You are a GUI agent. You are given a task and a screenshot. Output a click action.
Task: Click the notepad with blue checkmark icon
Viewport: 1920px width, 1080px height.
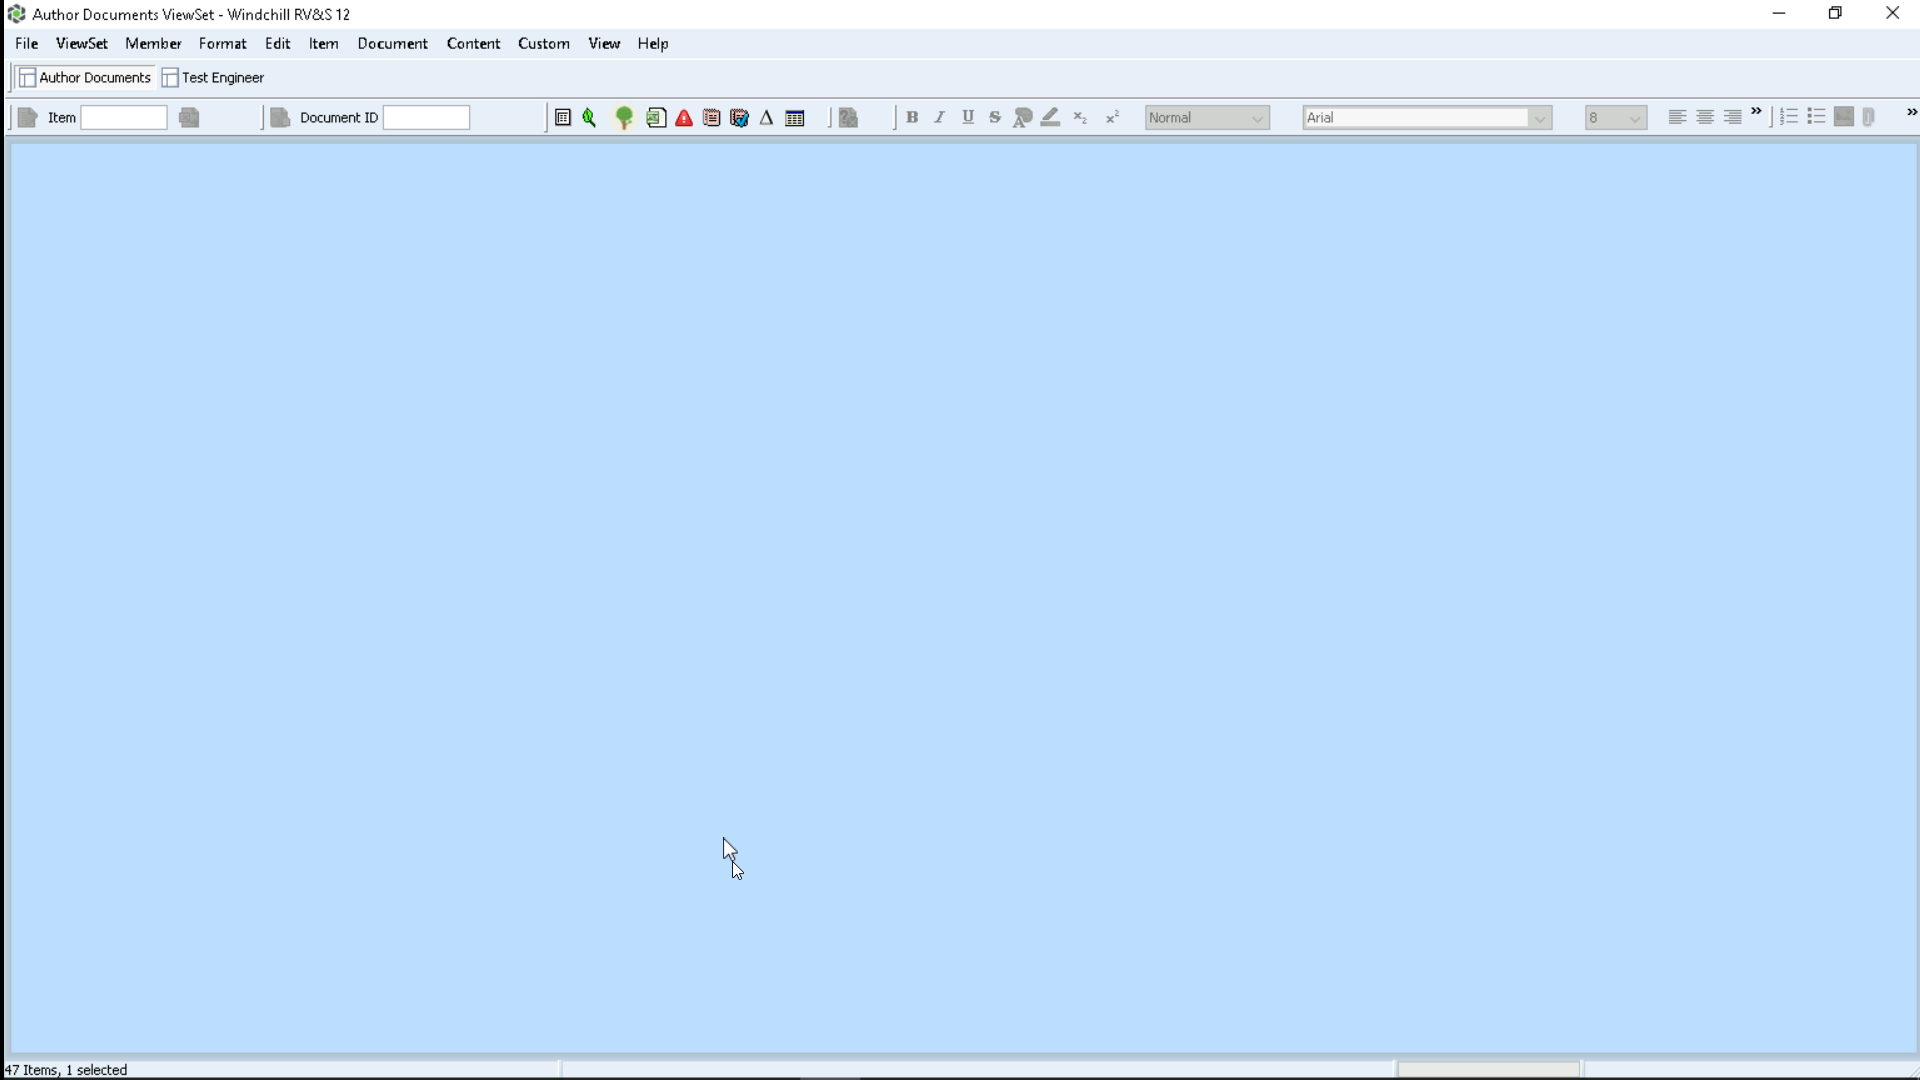click(x=739, y=118)
